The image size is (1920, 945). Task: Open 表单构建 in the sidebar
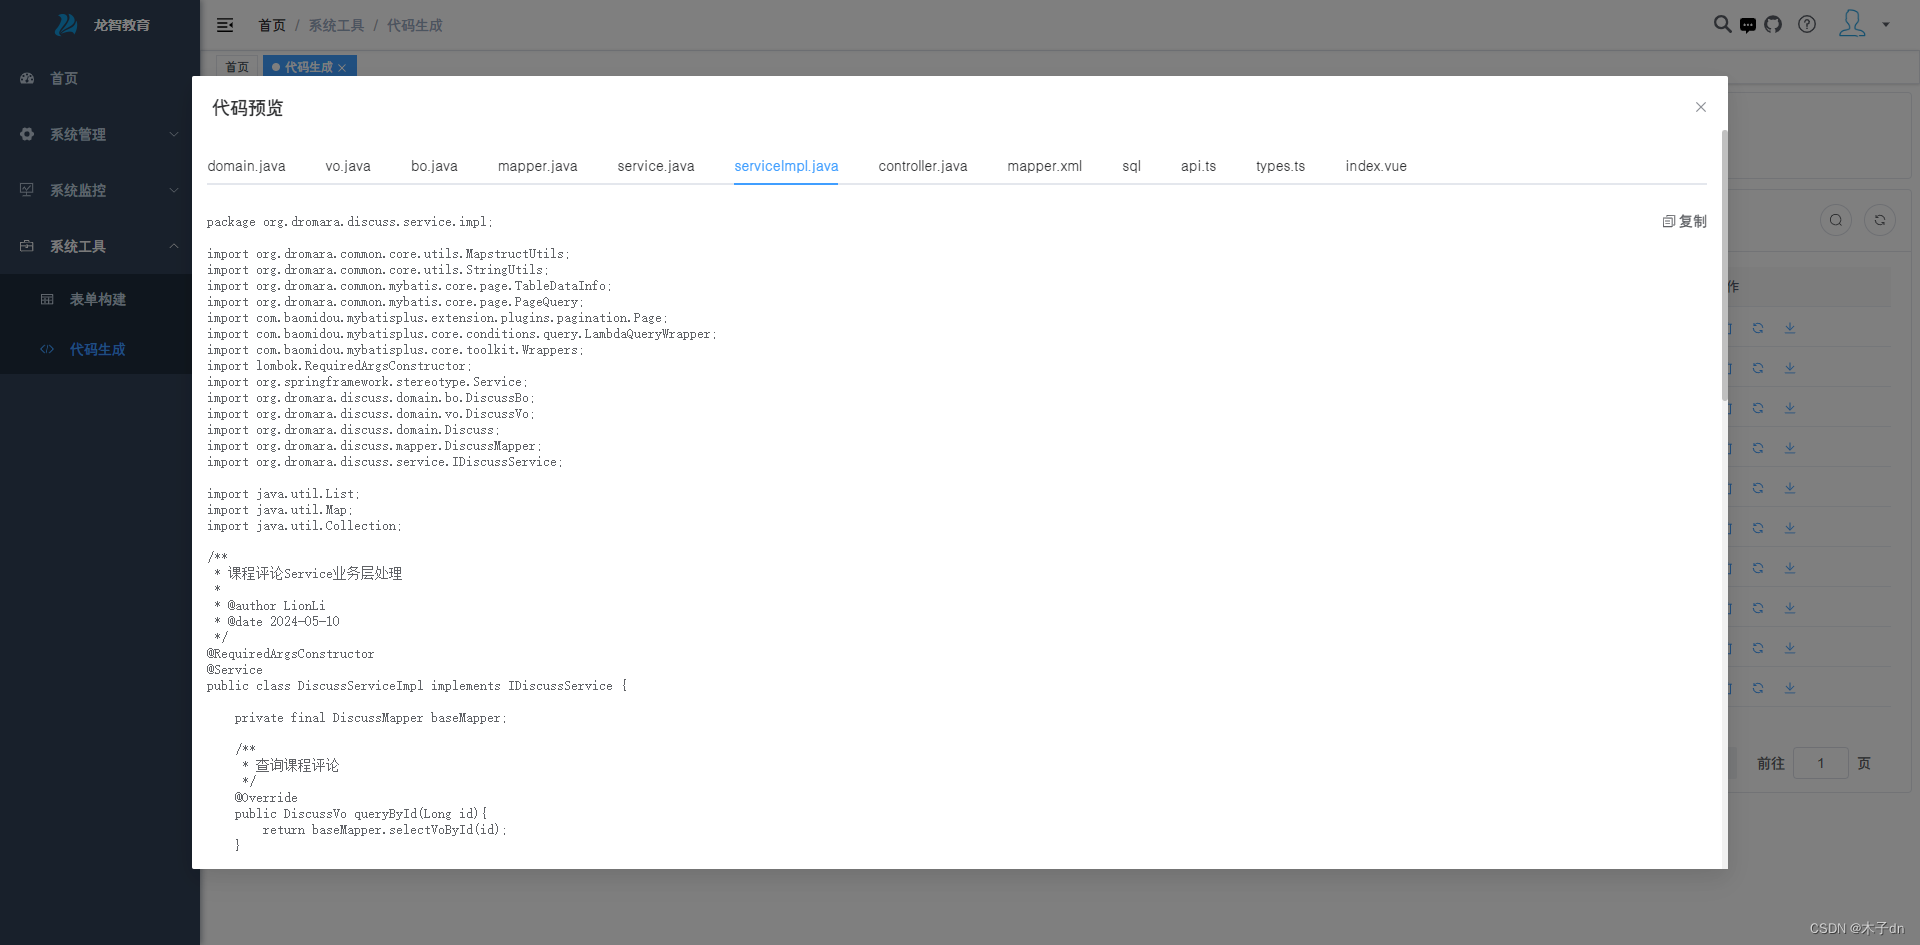(100, 299)
